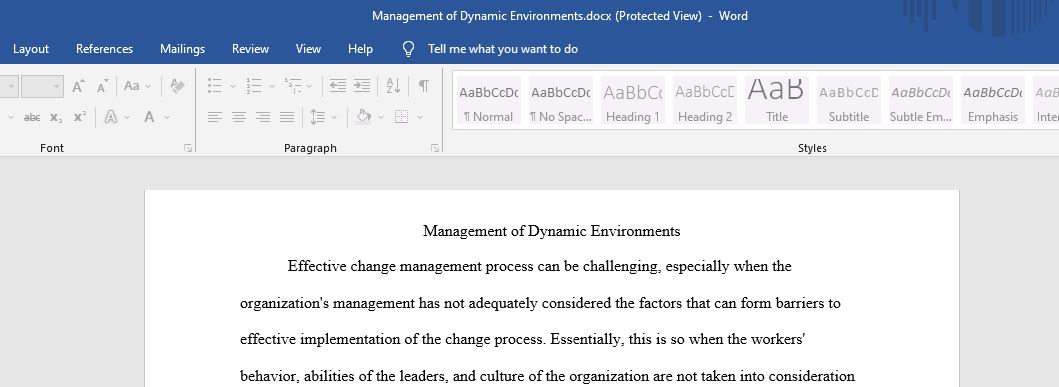1059x387 pixels.
Task: Open the shading color dropdown arrow
Action: (x=382, y=118)
